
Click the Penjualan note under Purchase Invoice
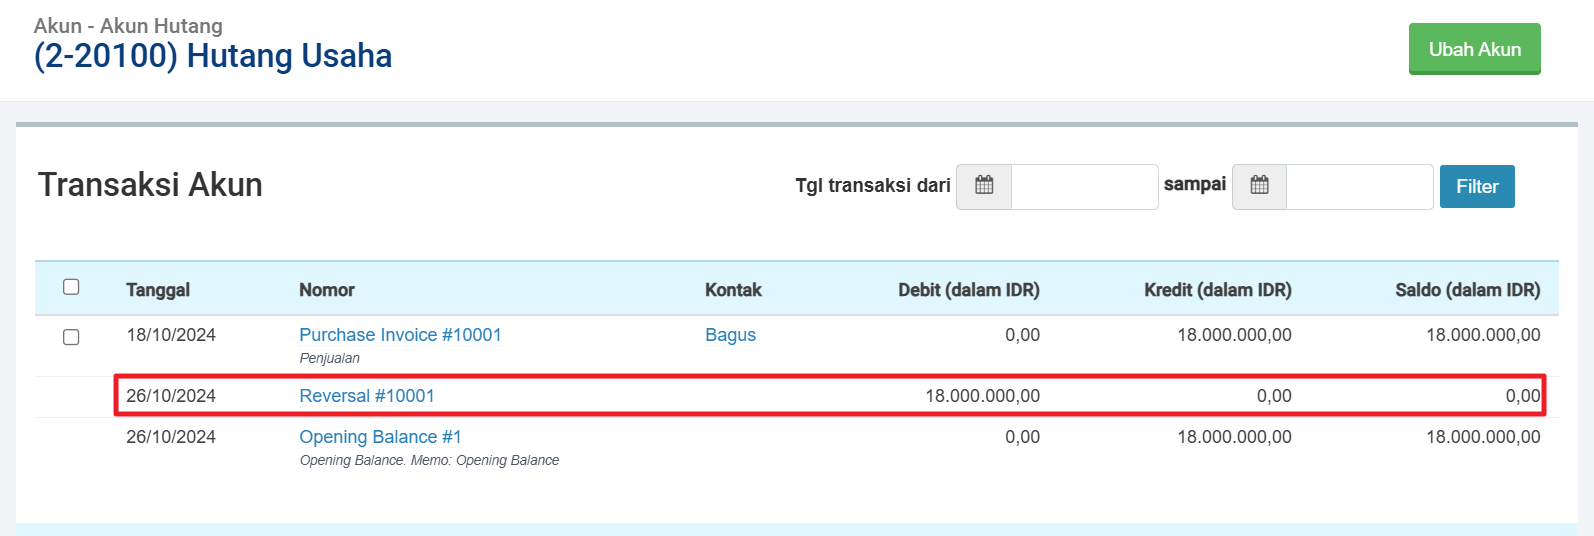329,358
